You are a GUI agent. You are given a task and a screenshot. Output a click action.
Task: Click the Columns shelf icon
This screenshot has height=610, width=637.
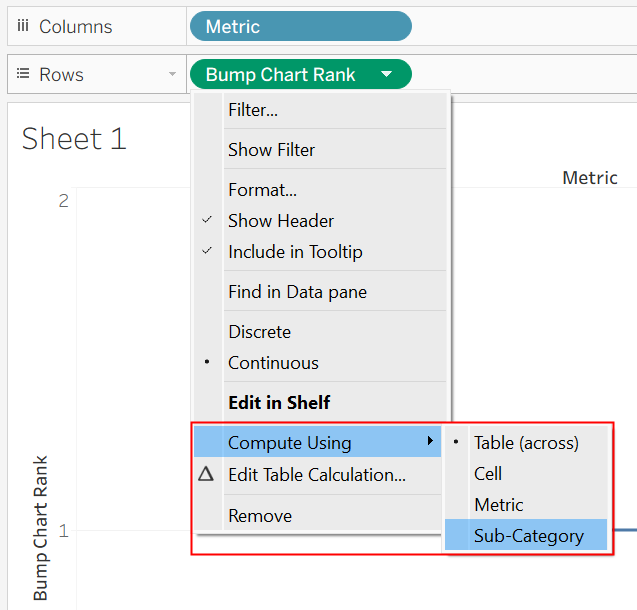coord(23,26)
